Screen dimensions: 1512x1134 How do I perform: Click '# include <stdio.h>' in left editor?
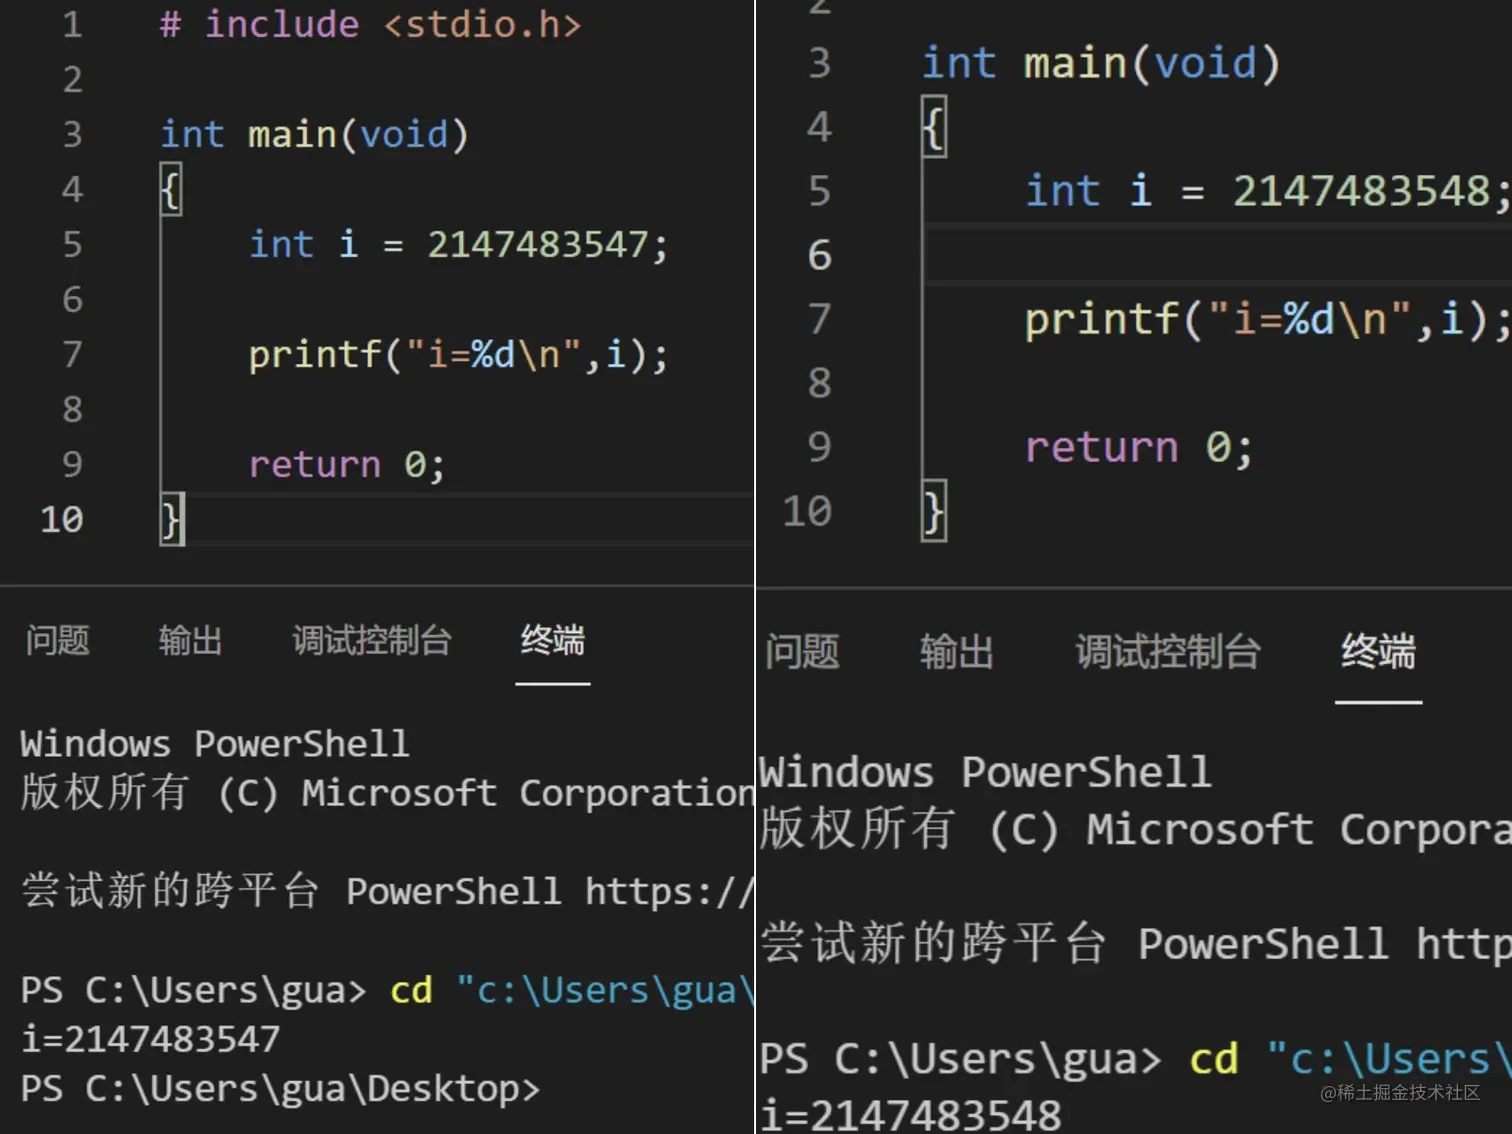(x=371, y=24)
